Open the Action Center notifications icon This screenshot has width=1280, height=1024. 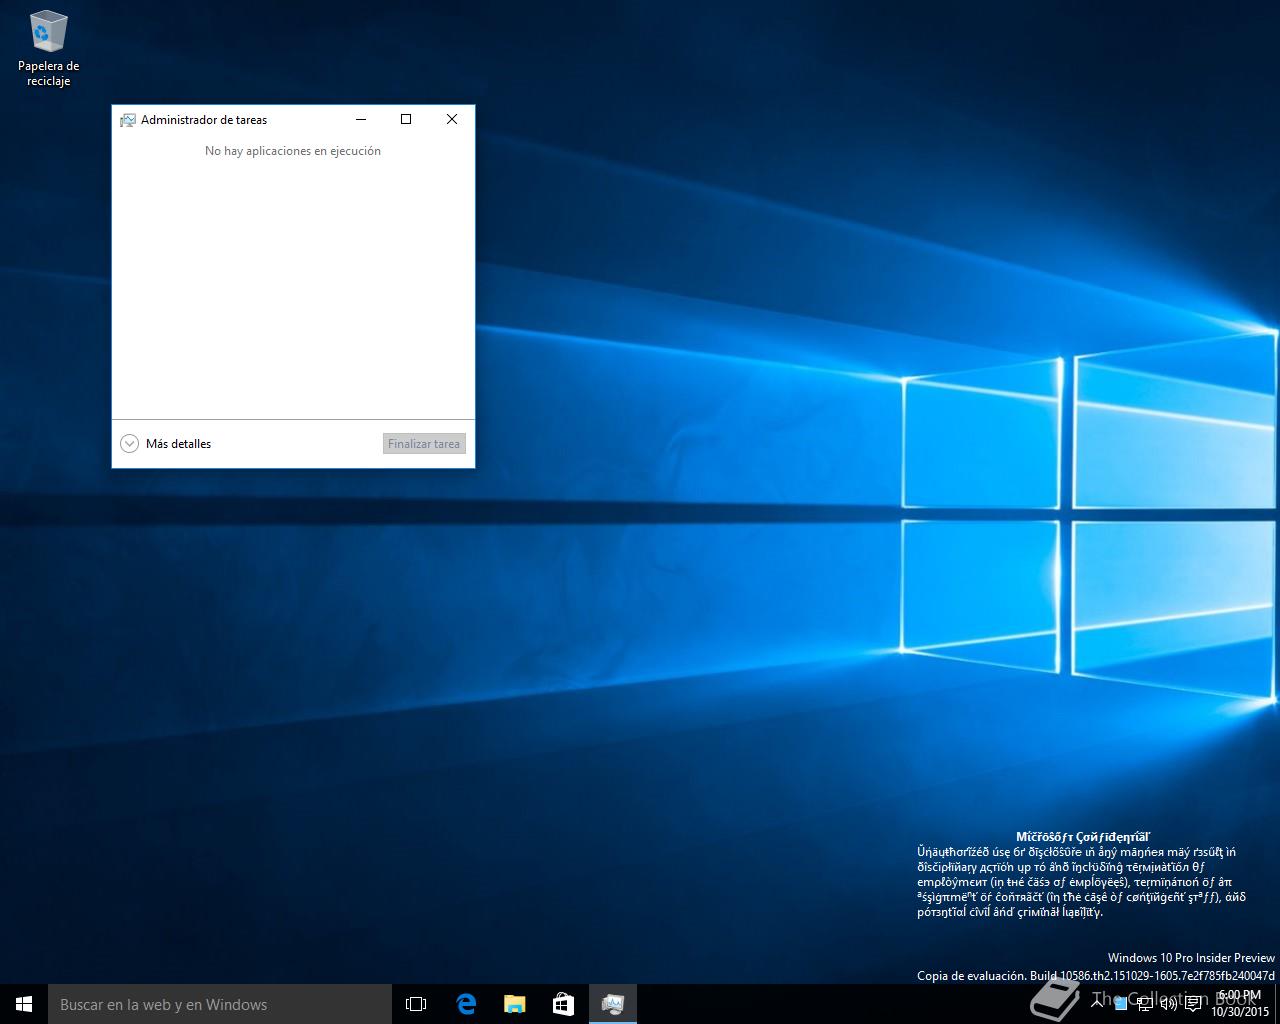pyautogui.click(x=1193, y=1004)
